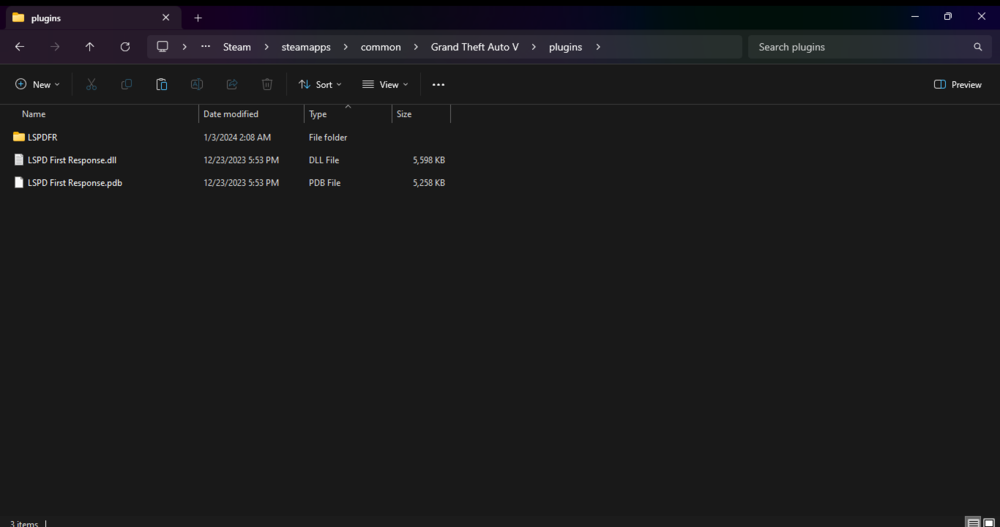
Task: Expand the Sort options dropdown
Action: coord(320,85)
